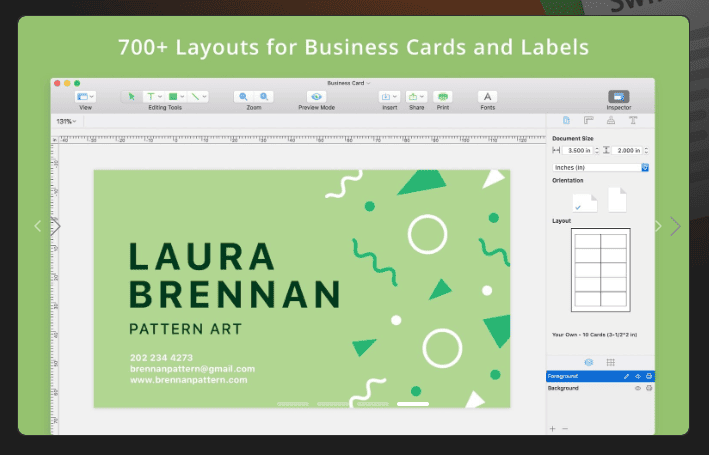Select the landscape orientation page icon
Screen dimensions: 709x455
[x=585, y=203]
